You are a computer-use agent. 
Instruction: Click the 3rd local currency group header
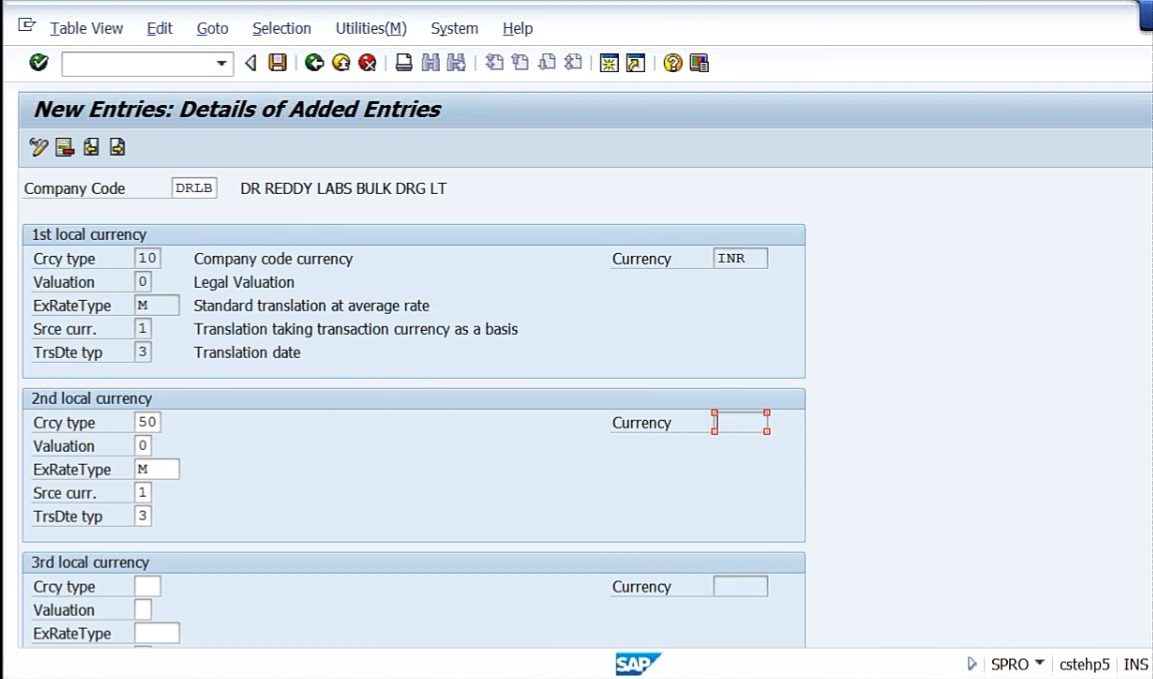pos(414,563)
